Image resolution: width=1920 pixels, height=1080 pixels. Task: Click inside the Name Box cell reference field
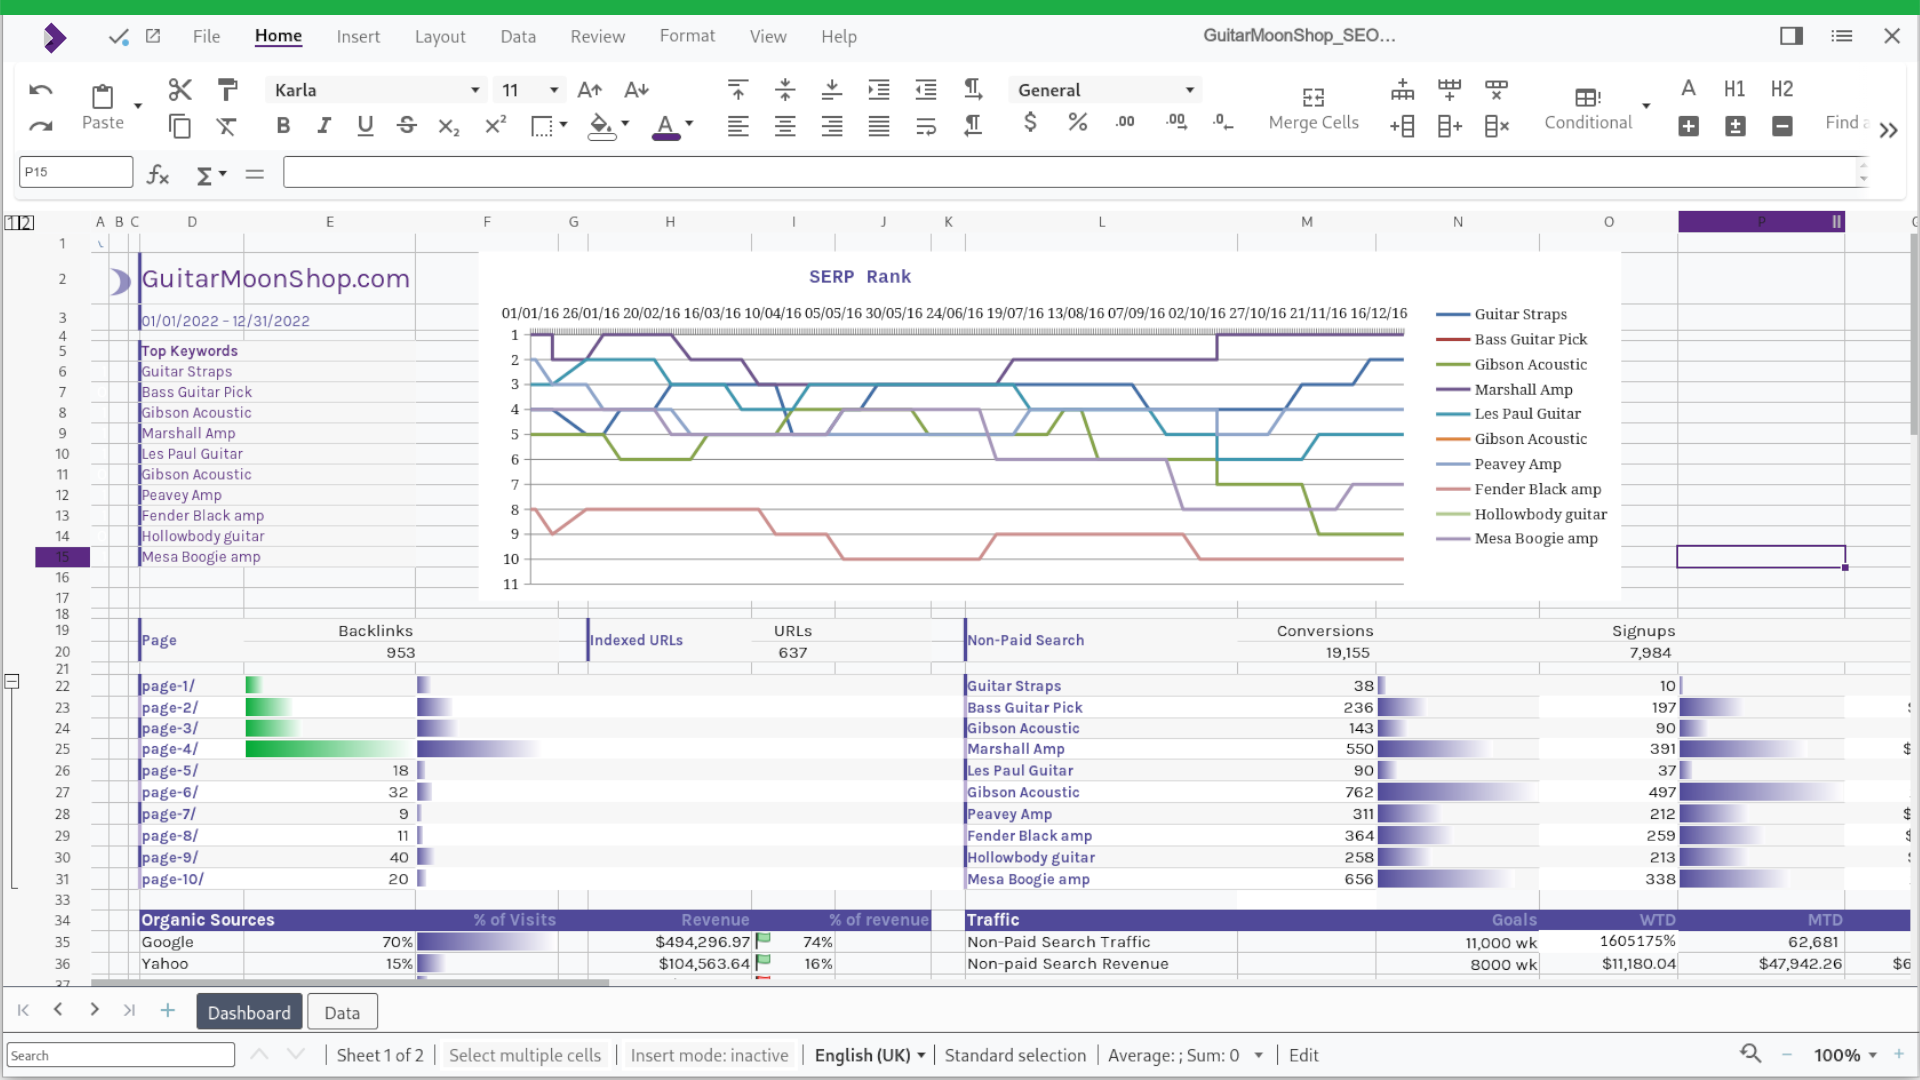[75, 171]
